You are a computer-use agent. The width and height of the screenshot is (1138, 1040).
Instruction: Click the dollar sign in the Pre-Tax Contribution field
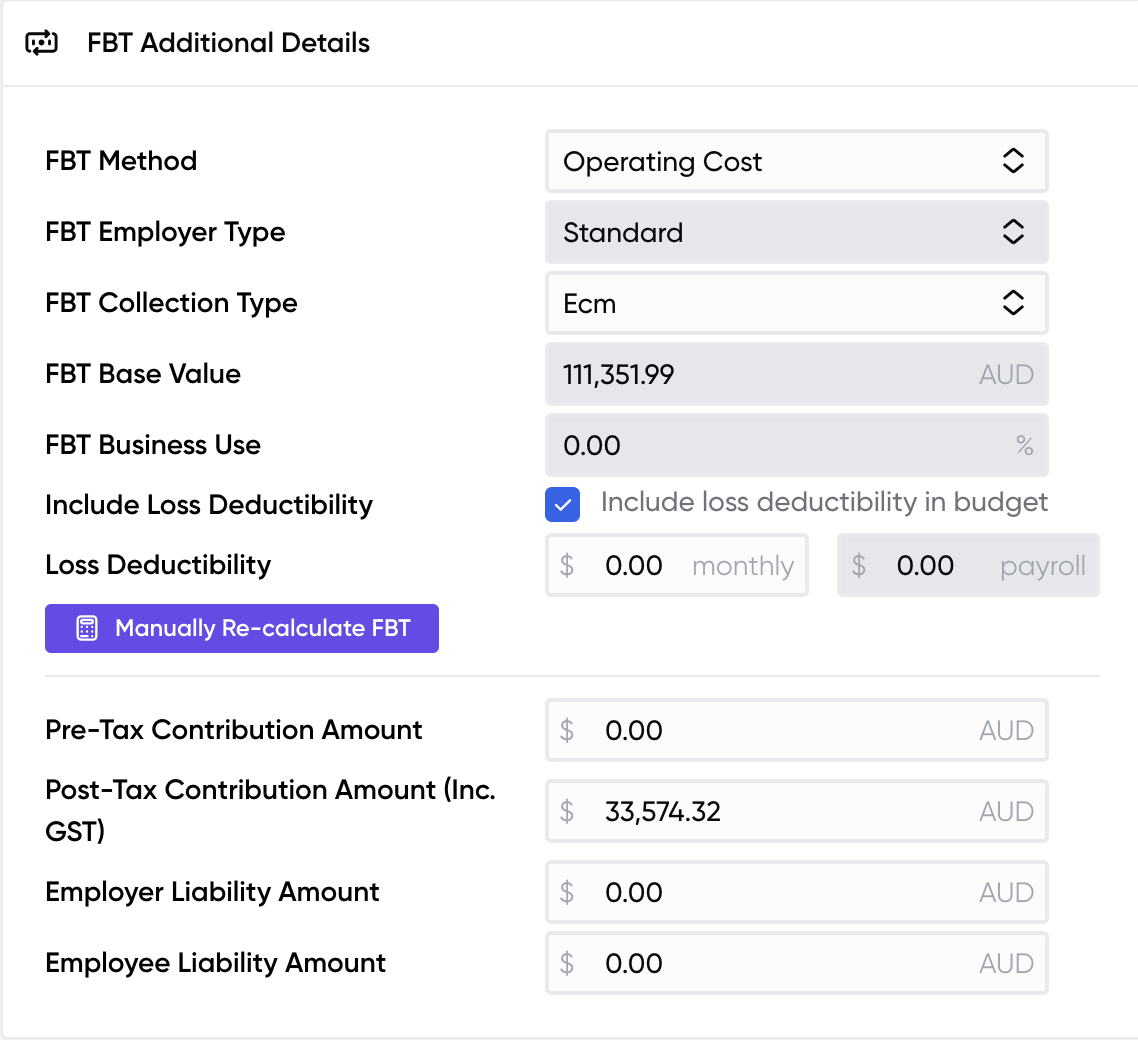pos(567,731)
